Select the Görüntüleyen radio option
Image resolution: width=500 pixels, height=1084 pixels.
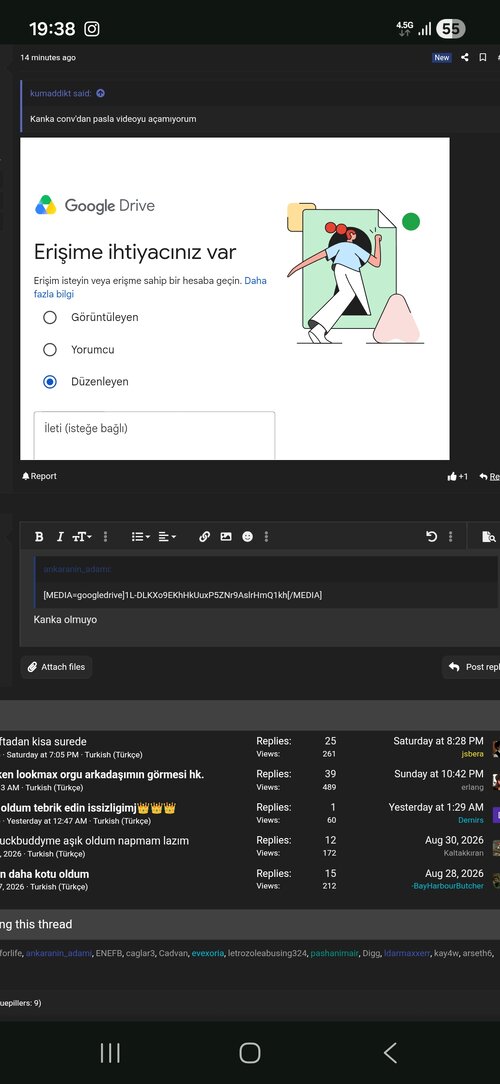[x=50, y=317]
